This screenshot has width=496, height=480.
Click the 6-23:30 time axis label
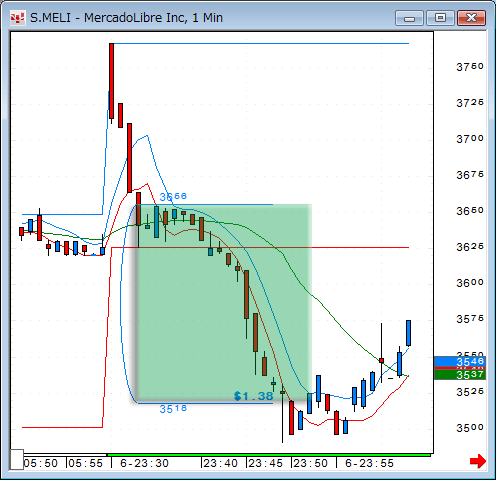point(144,463)
